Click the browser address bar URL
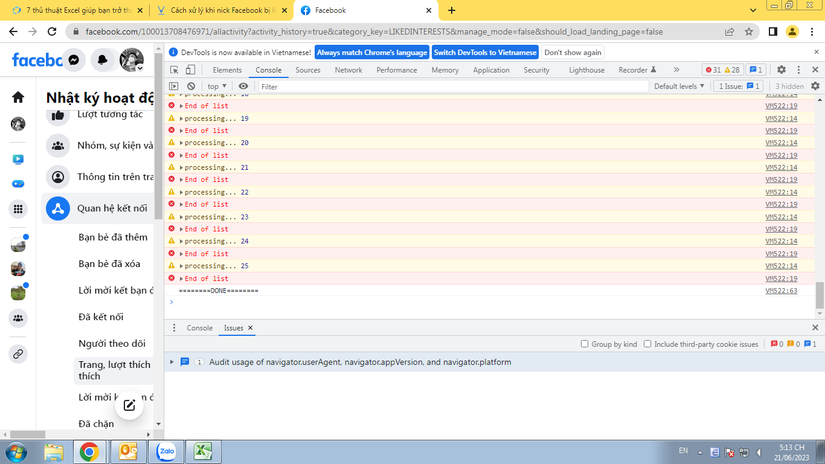This screenshot has height=464, width=825. (x=374, y=32)
